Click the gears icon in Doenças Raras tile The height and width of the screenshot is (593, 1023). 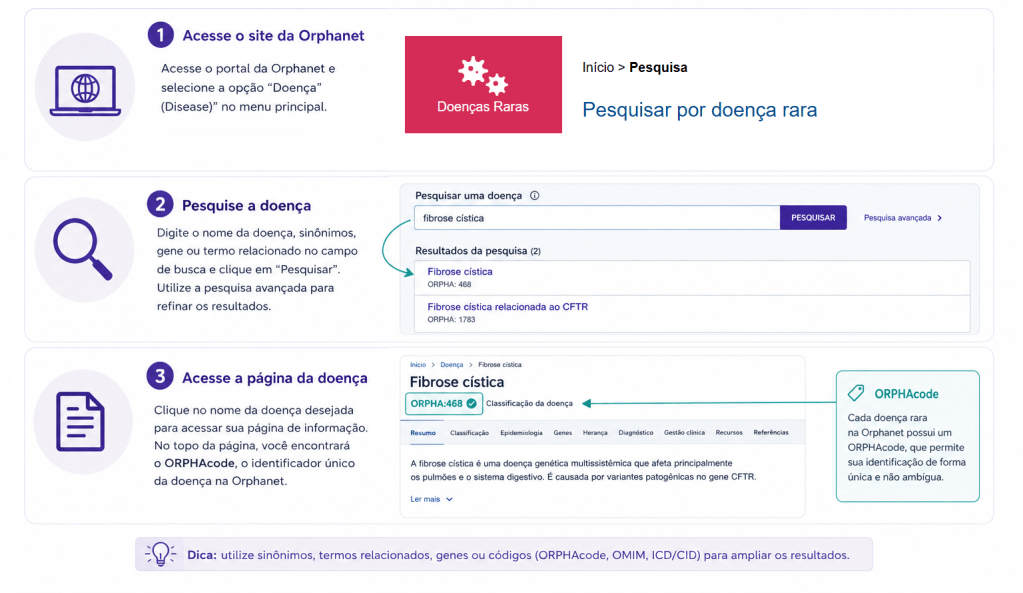pos(483,76)
